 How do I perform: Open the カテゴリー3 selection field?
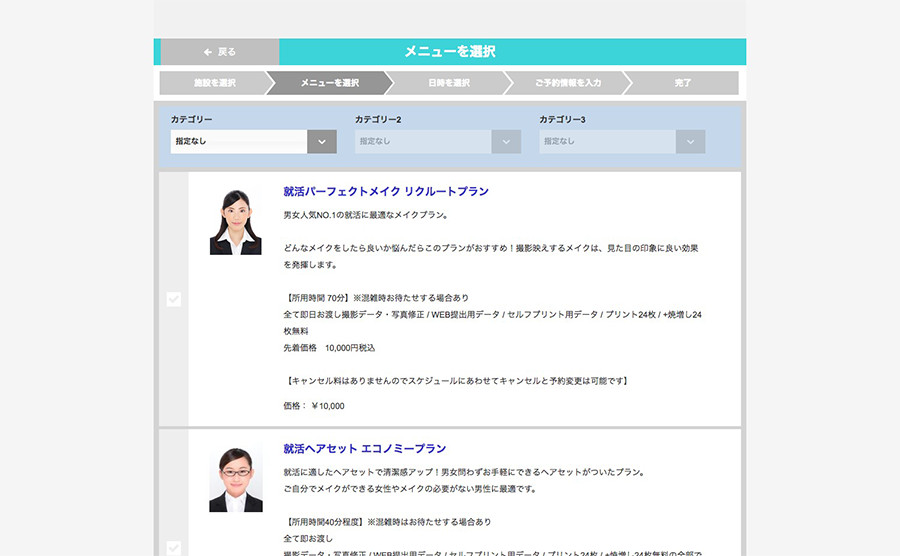coord(607,142)
